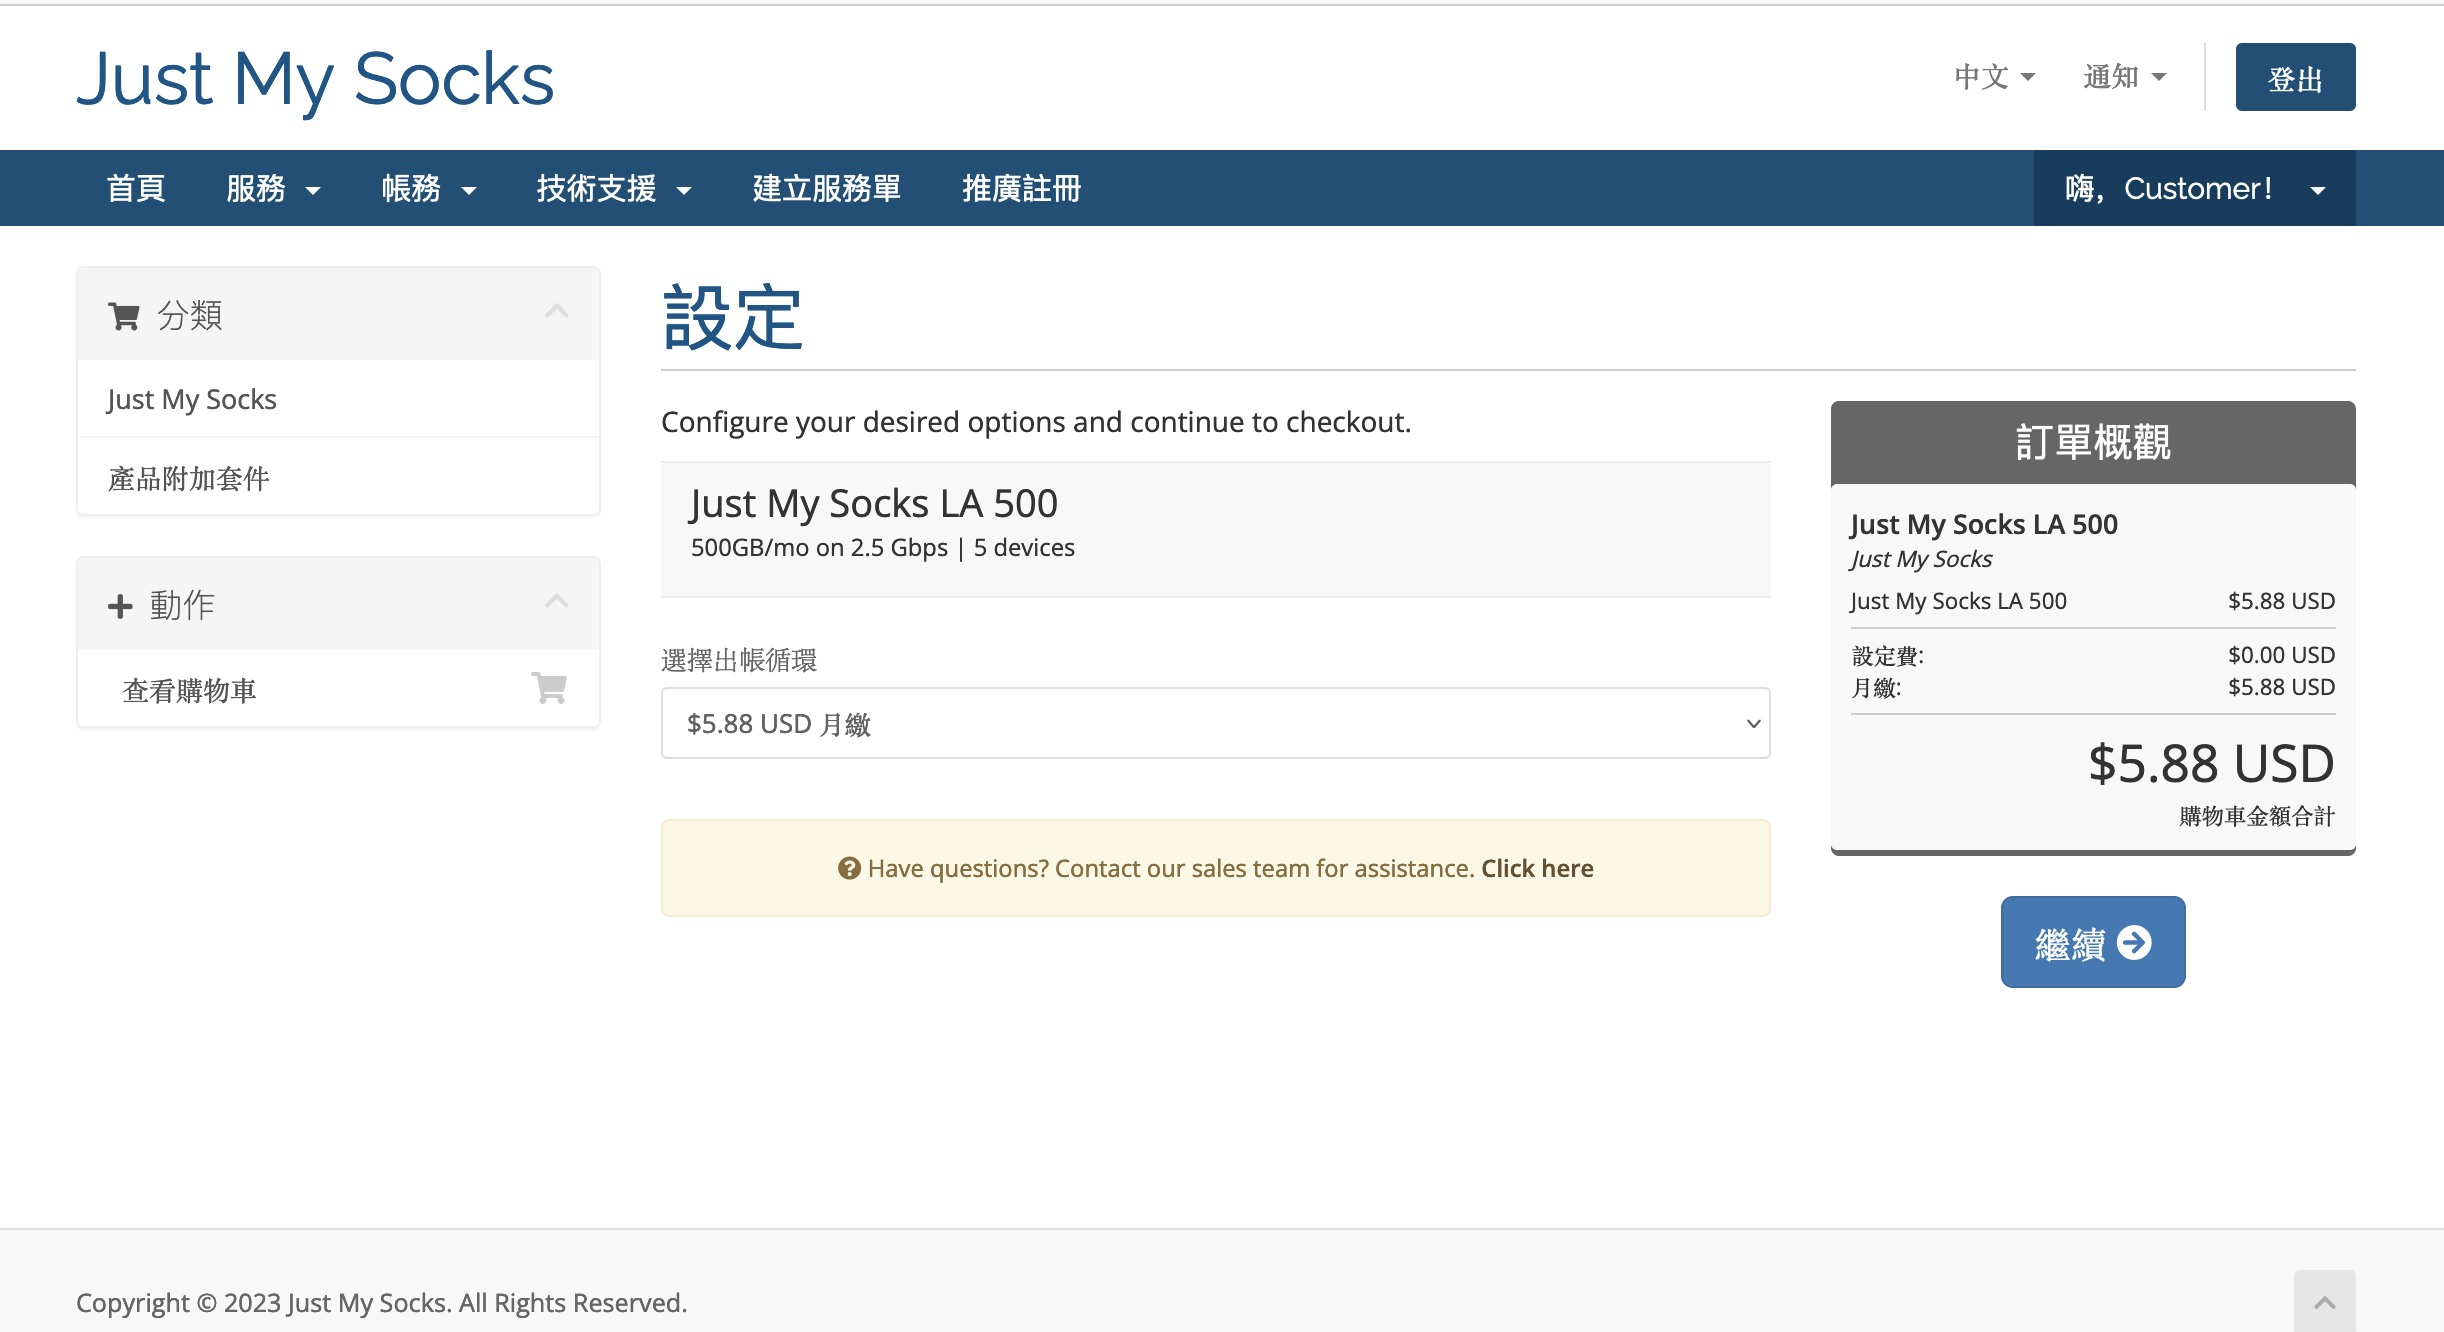Click the 登出 button
Screen dimensions: 2444x1332
[x=2295, y=76]
